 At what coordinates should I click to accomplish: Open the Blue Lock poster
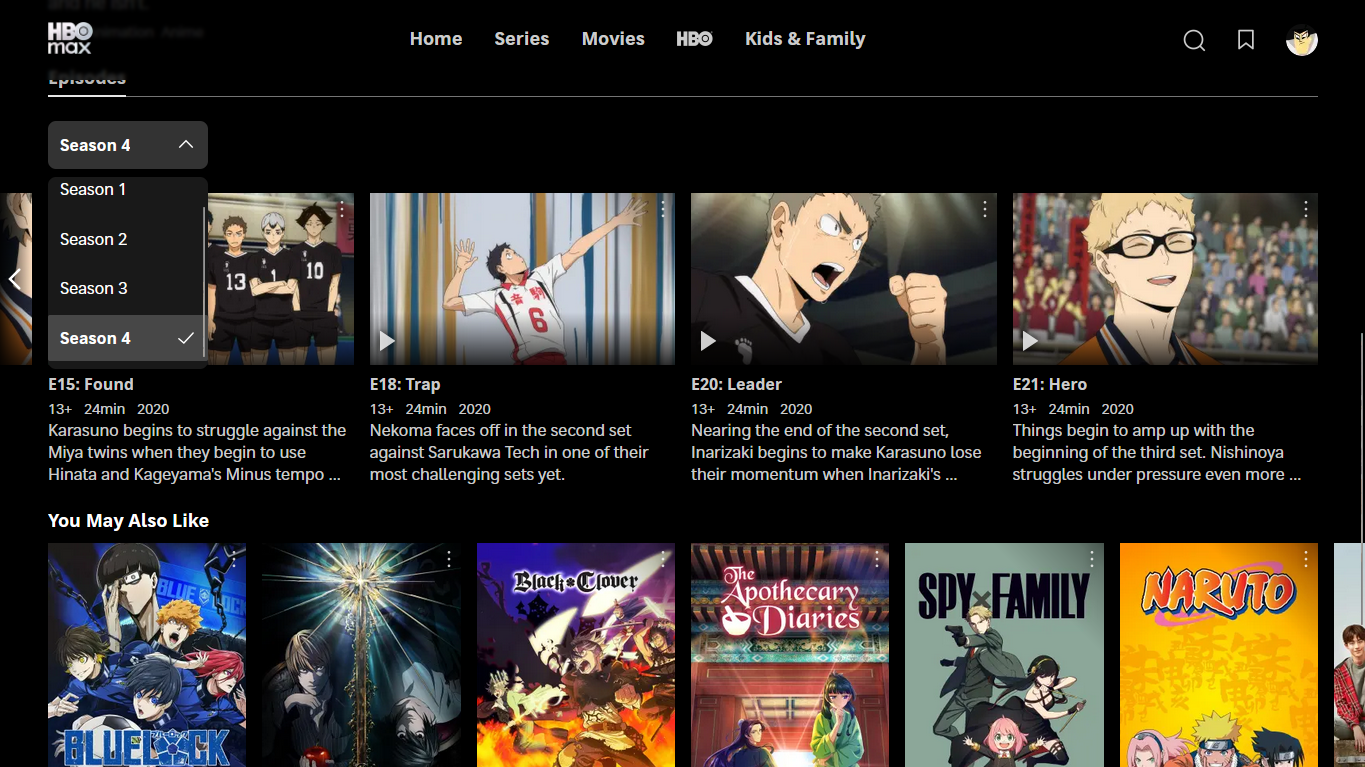[147, 655]
